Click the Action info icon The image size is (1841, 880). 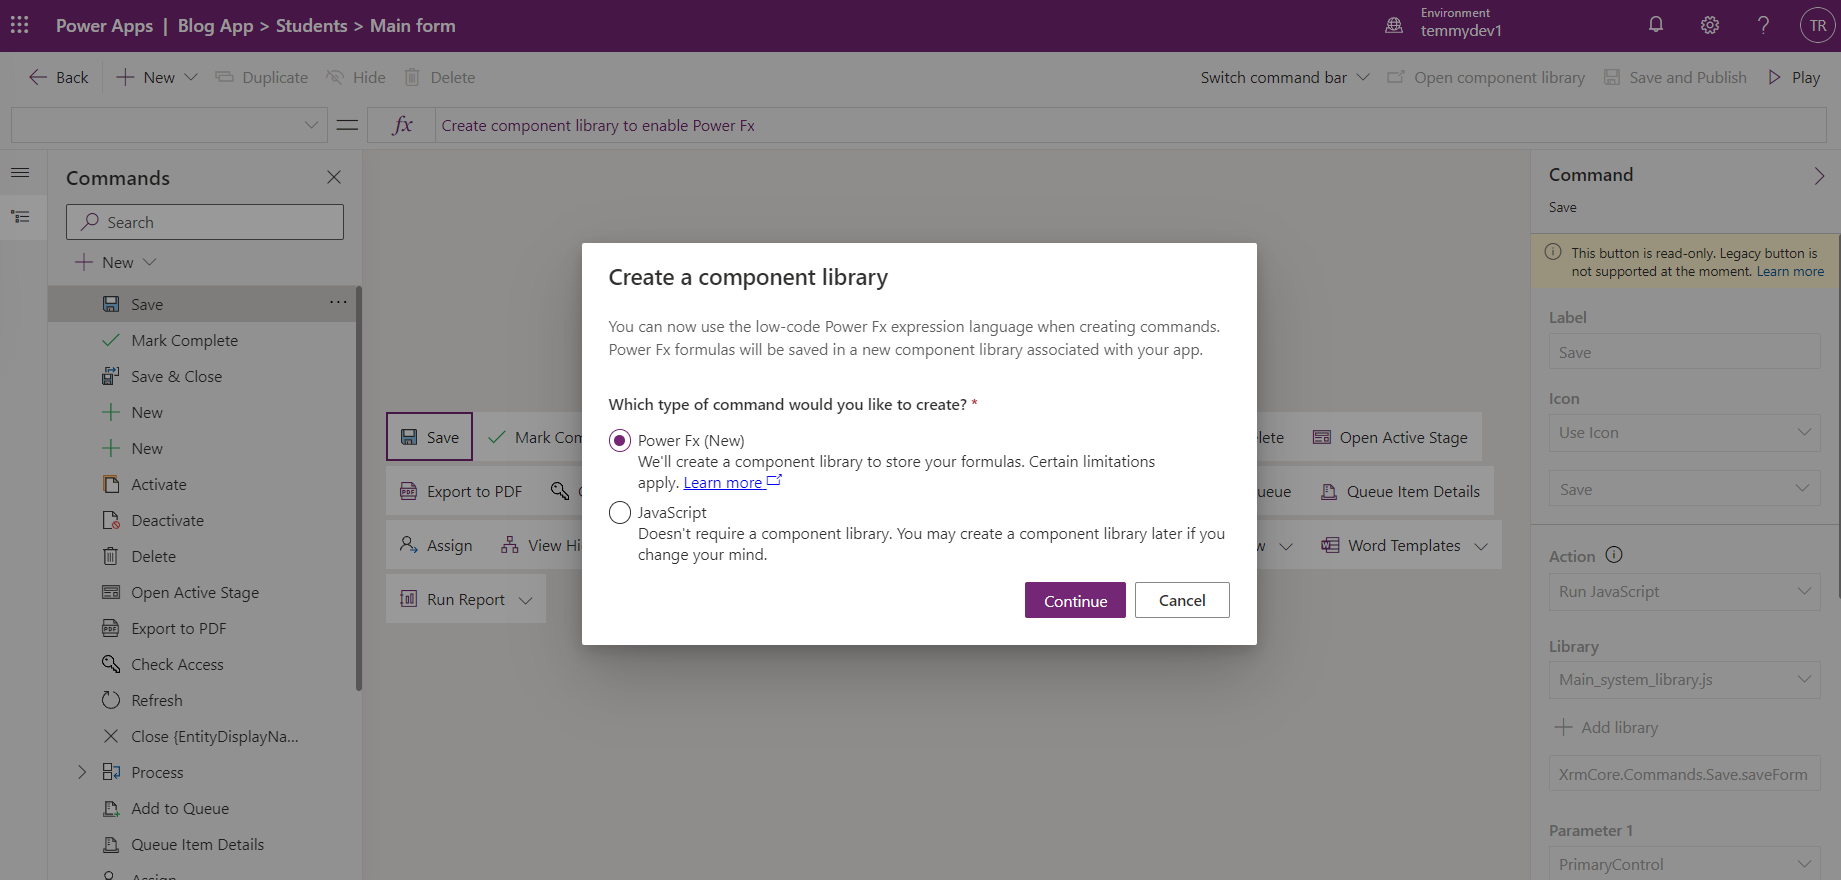click(x=1614, y=555)
